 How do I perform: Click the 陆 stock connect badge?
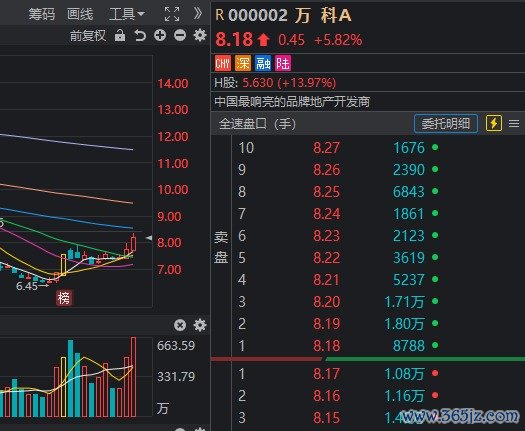coord(283,63)
